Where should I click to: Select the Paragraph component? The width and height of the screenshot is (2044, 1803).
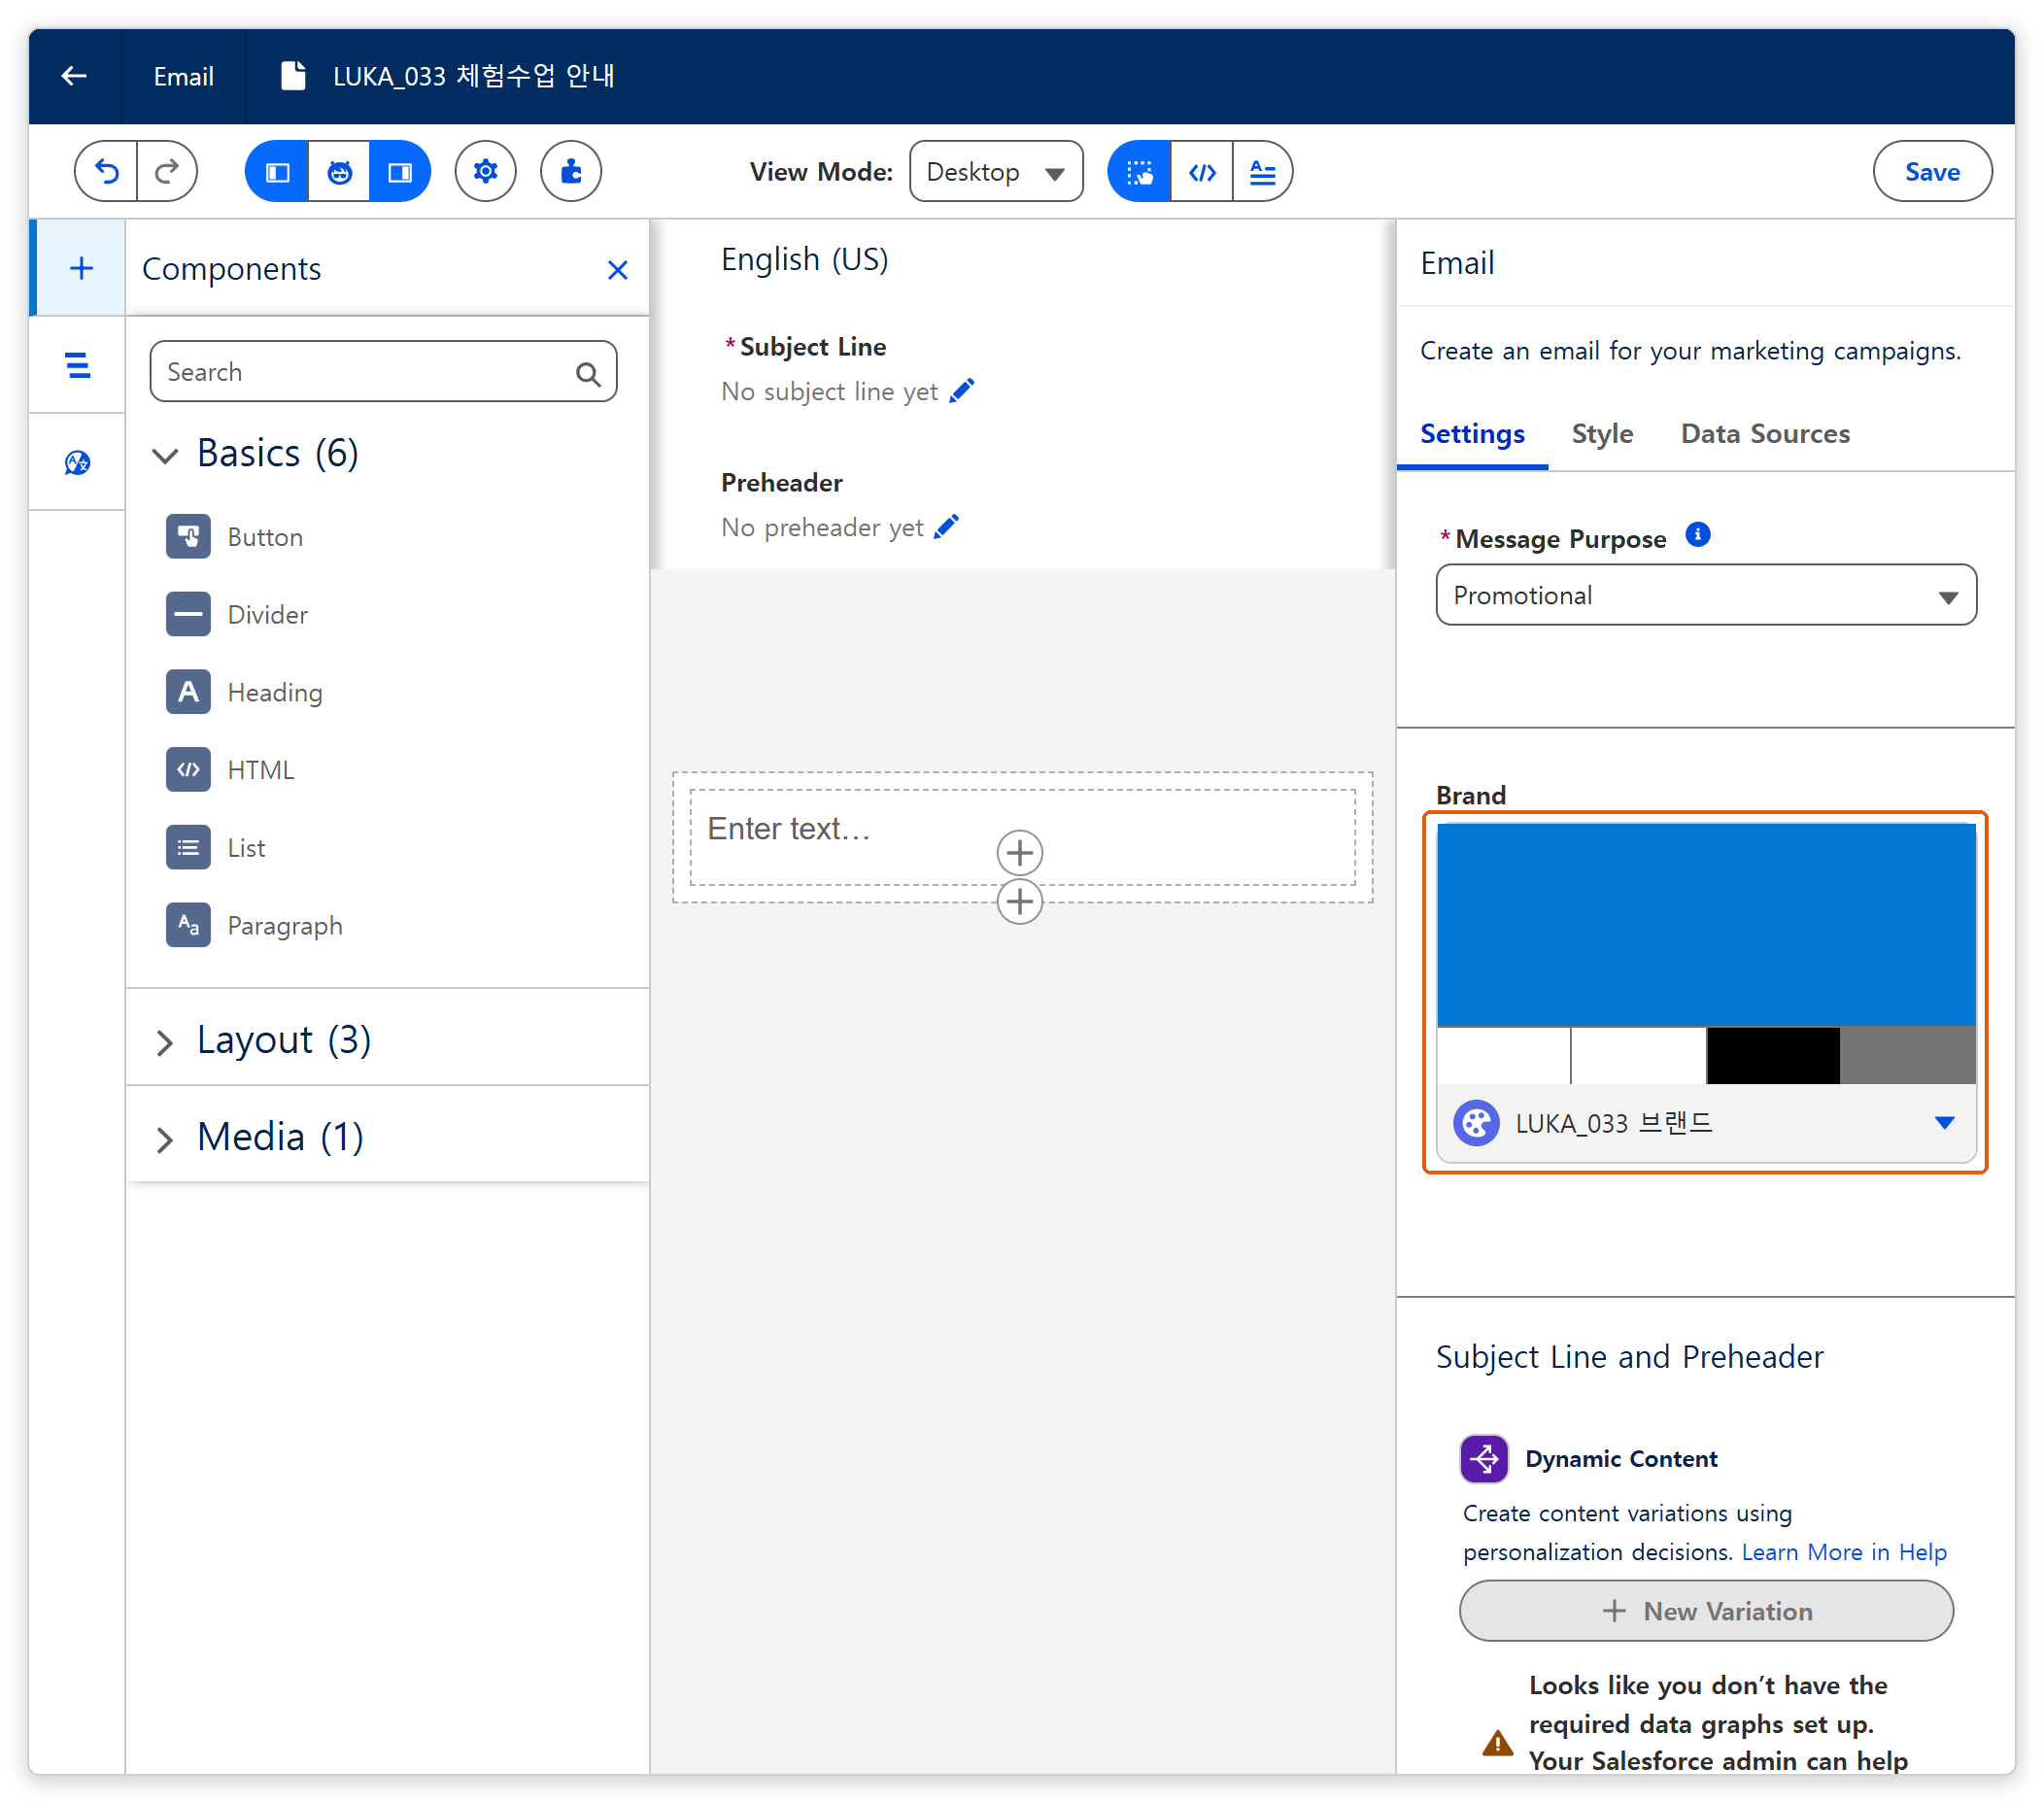pos(255,925)
